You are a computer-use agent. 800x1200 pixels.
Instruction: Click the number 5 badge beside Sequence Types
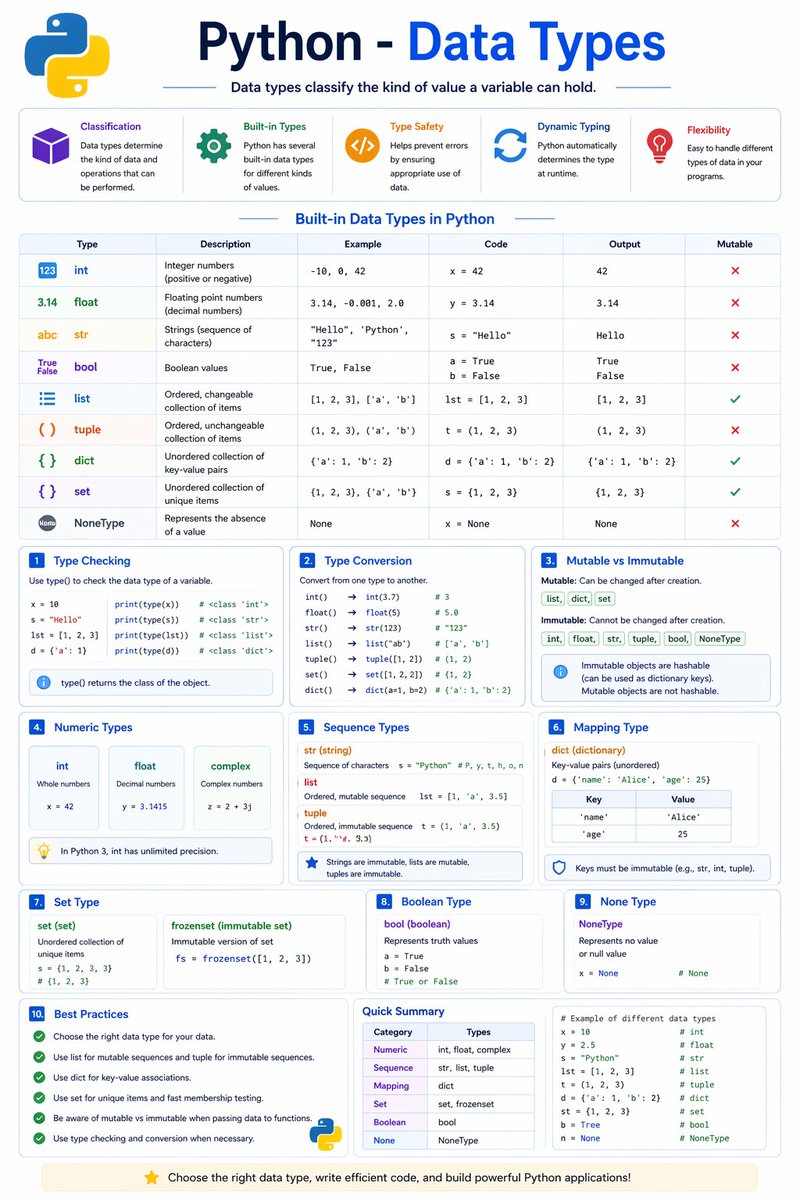click(x=307, y=727)
